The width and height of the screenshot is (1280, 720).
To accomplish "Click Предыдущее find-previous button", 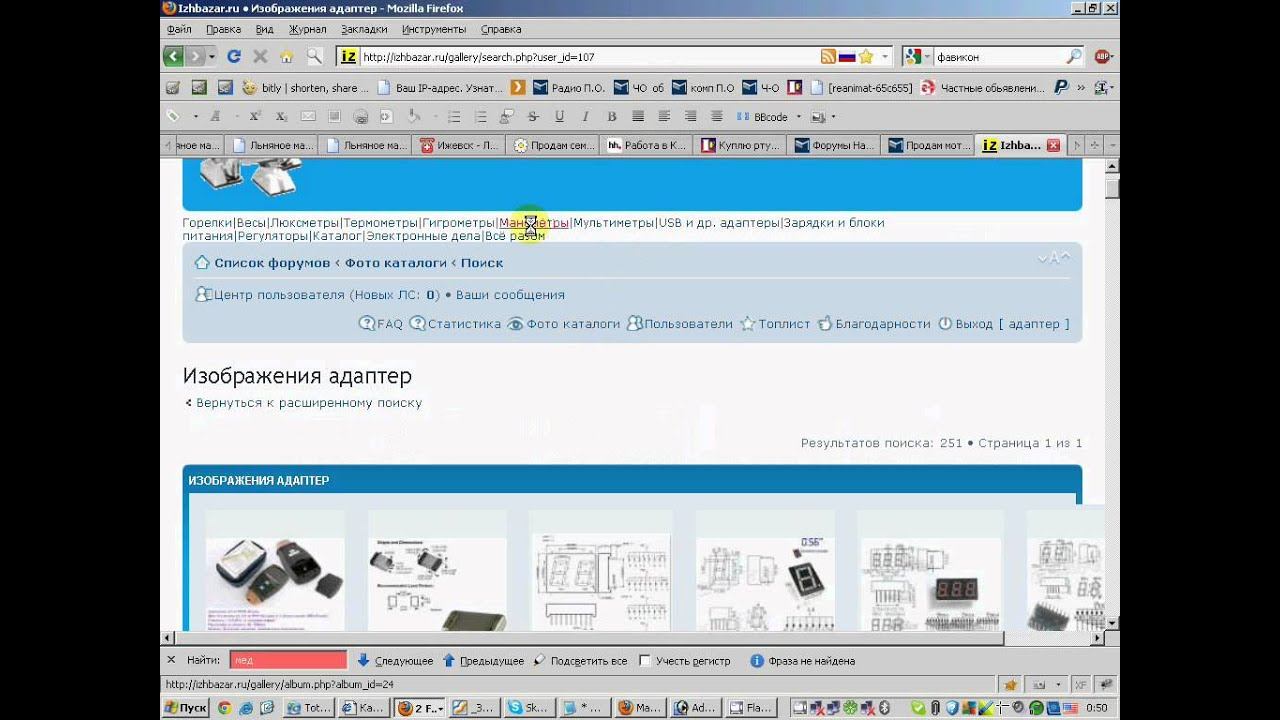I will (483, 661).
